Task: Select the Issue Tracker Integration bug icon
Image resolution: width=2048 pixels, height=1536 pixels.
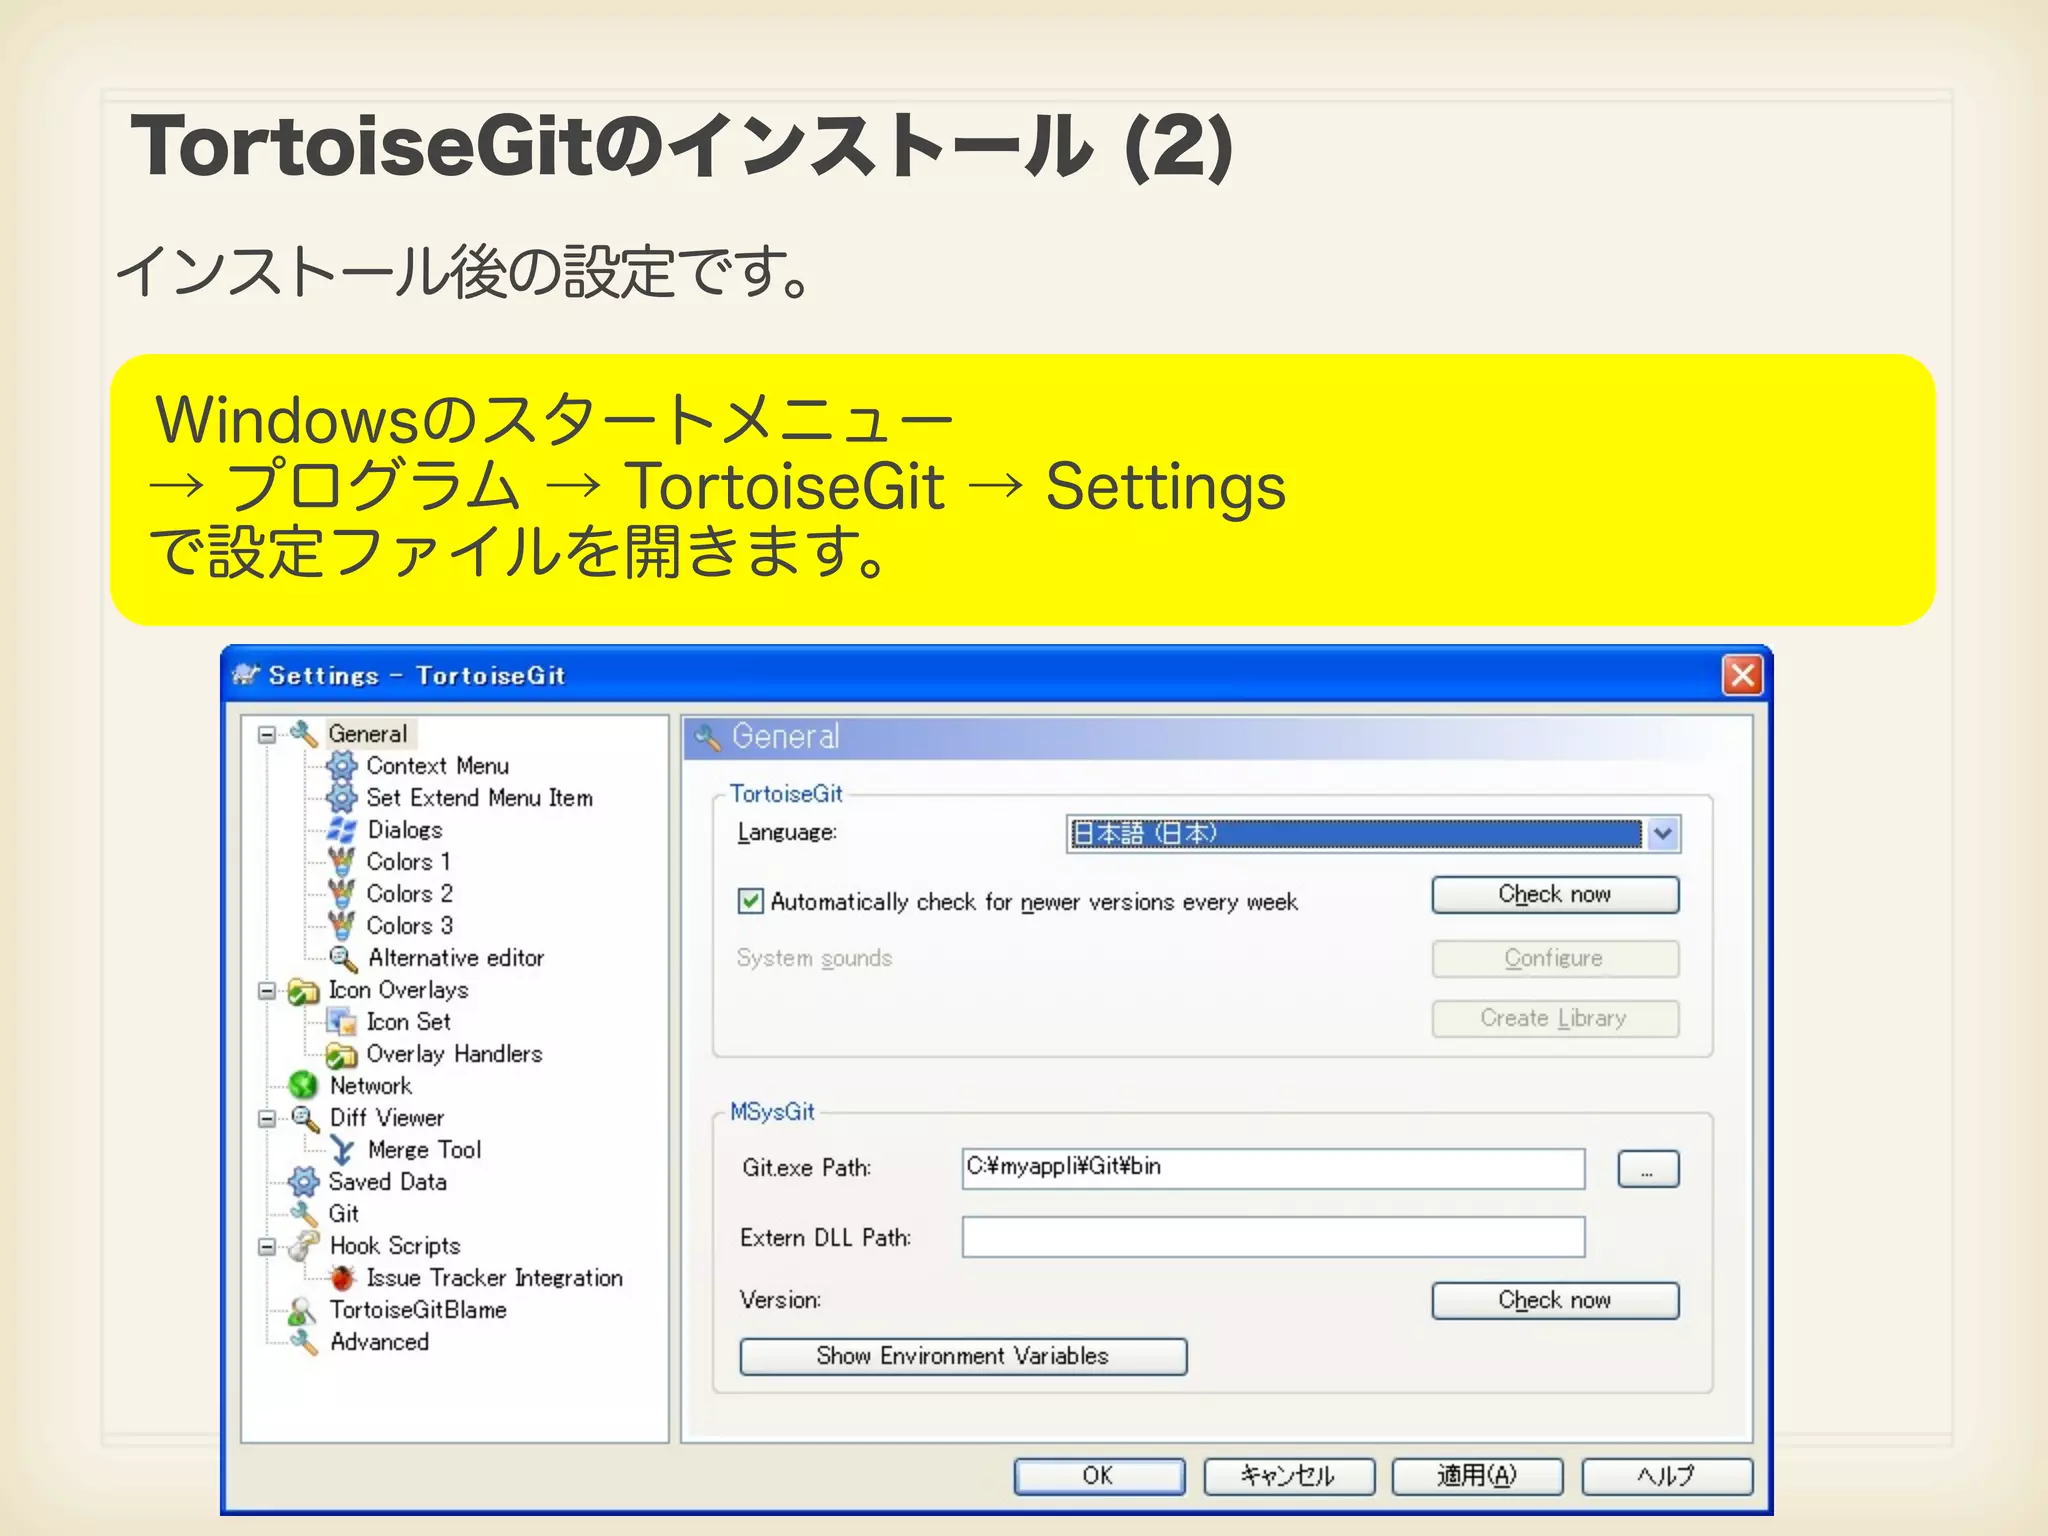Action: point(343,1278)
